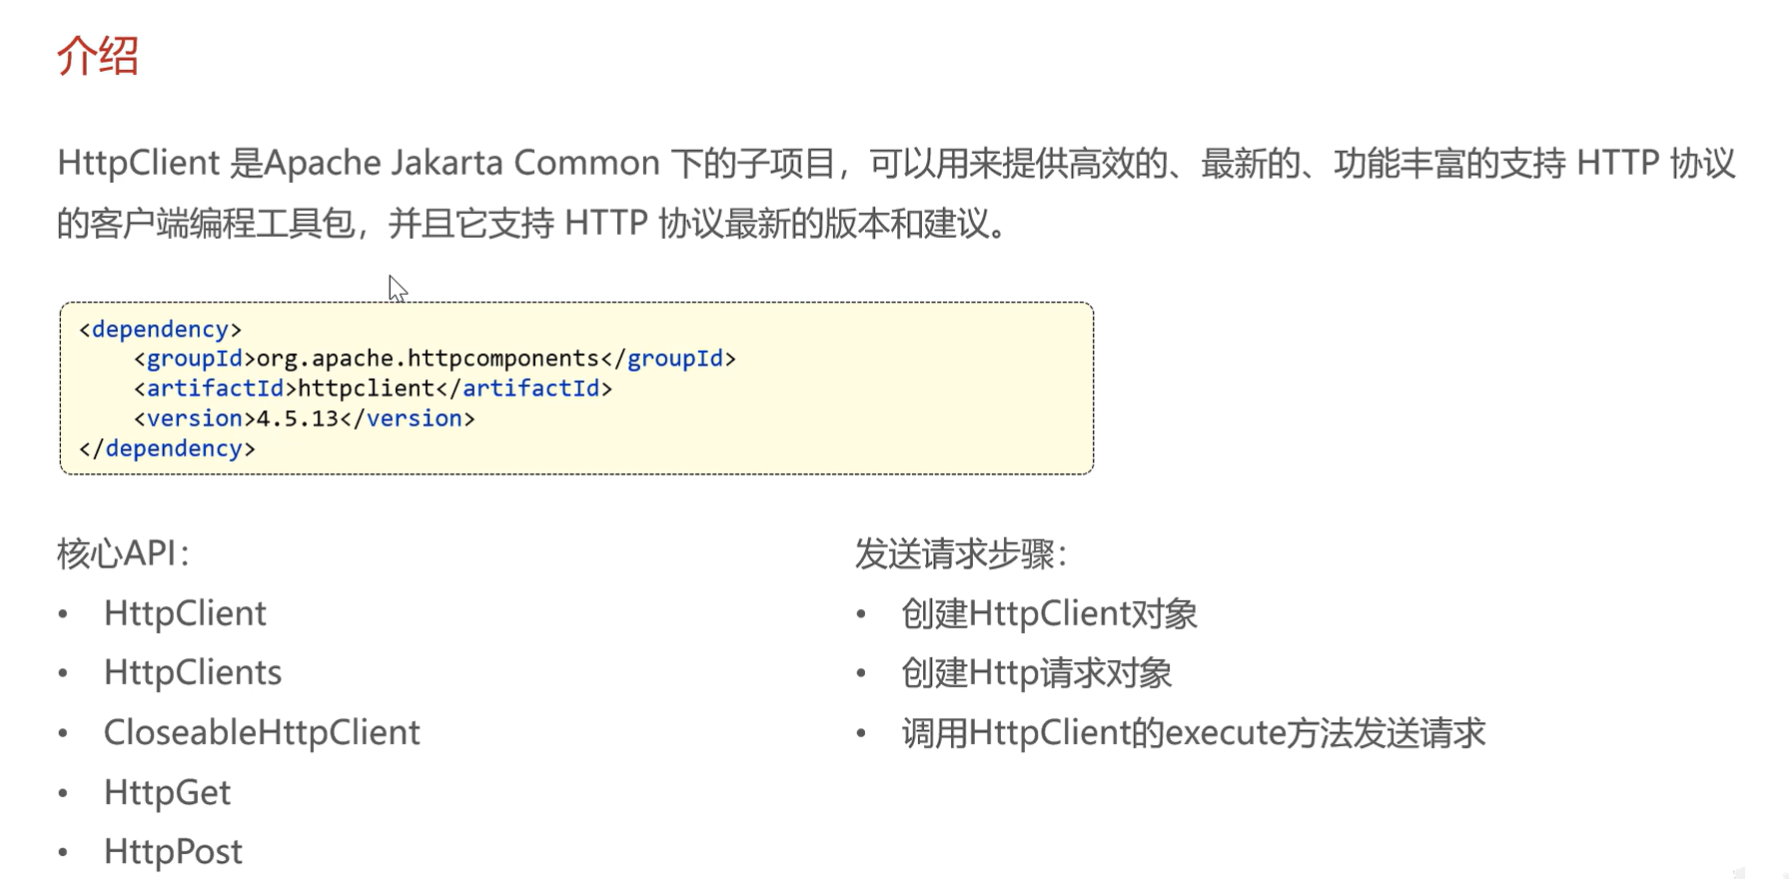1789x879 pixels.
Task: Click the HttpGet bullet item
Action: coord(167,792)
